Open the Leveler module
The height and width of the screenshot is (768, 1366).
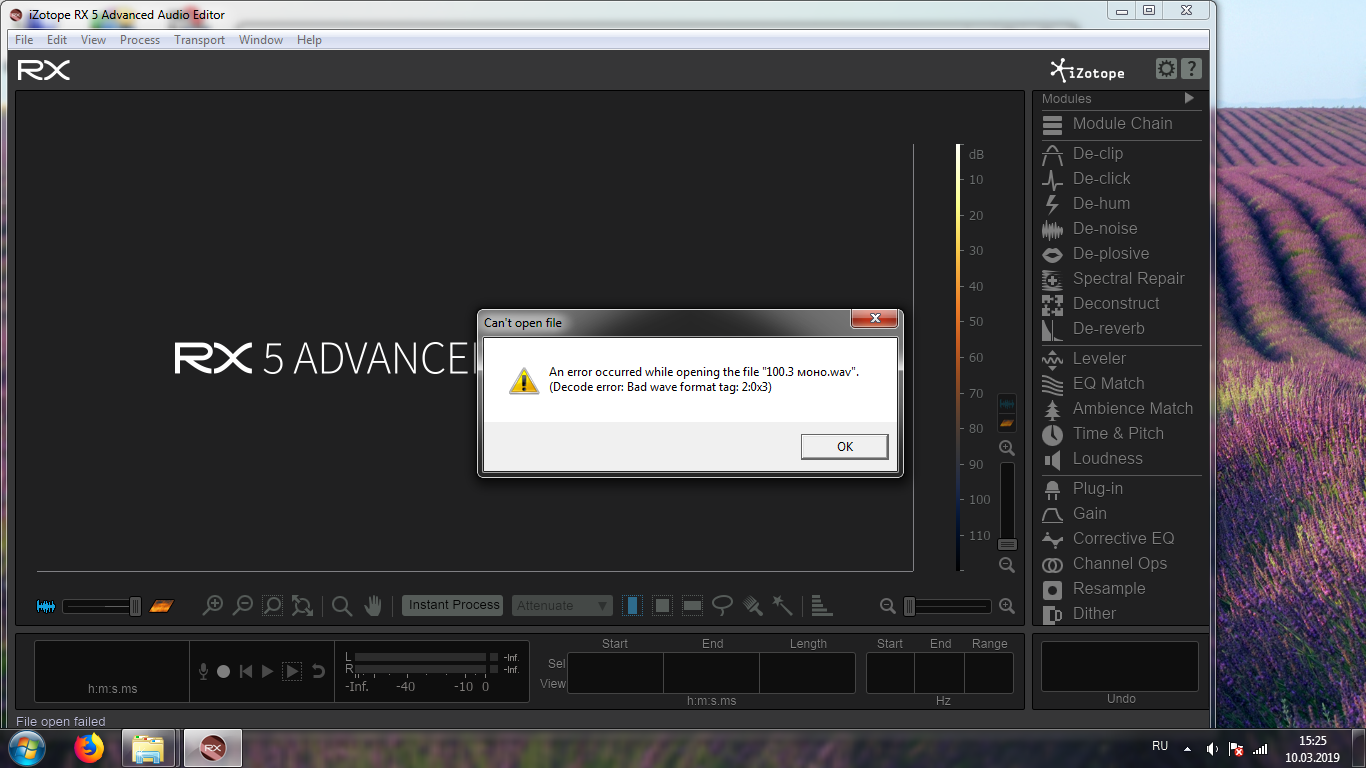1120,359
